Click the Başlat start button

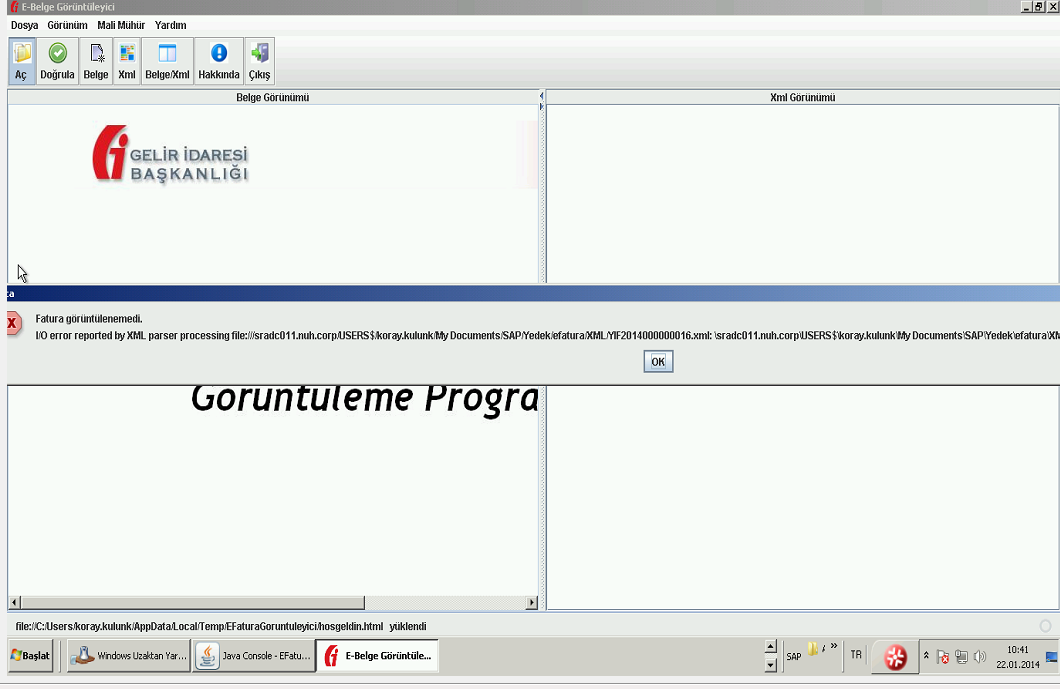30,656
